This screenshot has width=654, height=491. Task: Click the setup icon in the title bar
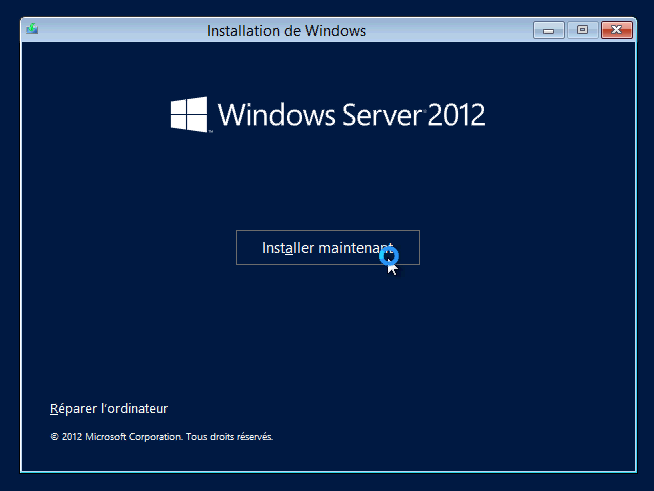pyautogui.click(x=32, y=29)
